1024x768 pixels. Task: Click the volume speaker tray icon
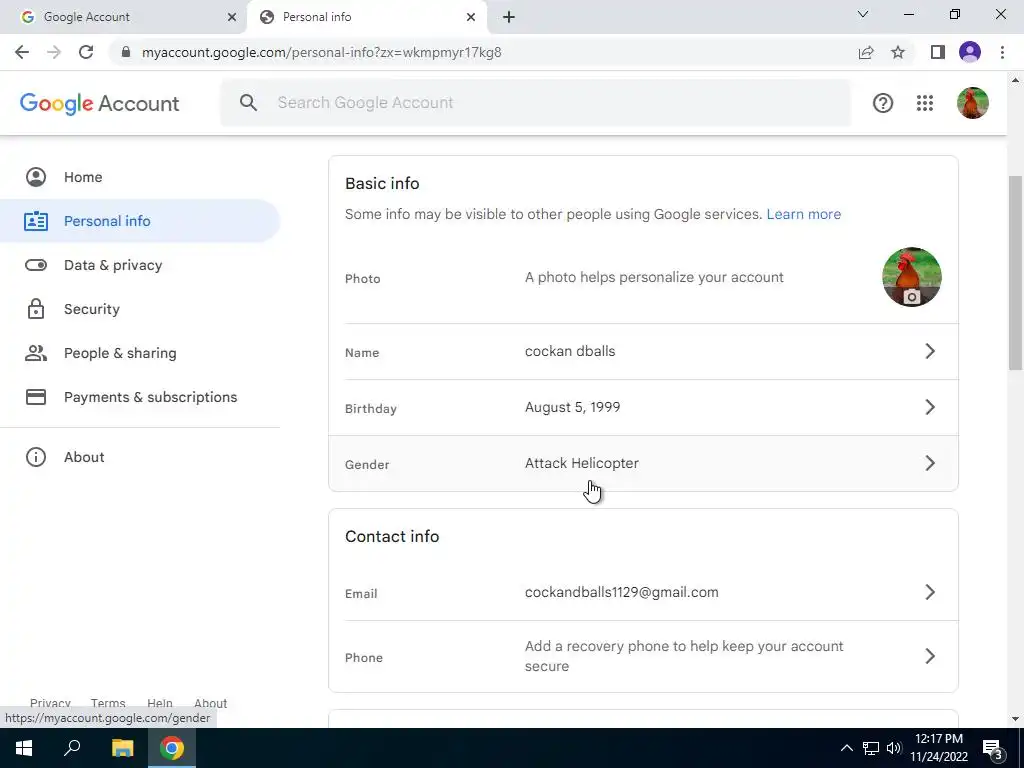[894, 748]
